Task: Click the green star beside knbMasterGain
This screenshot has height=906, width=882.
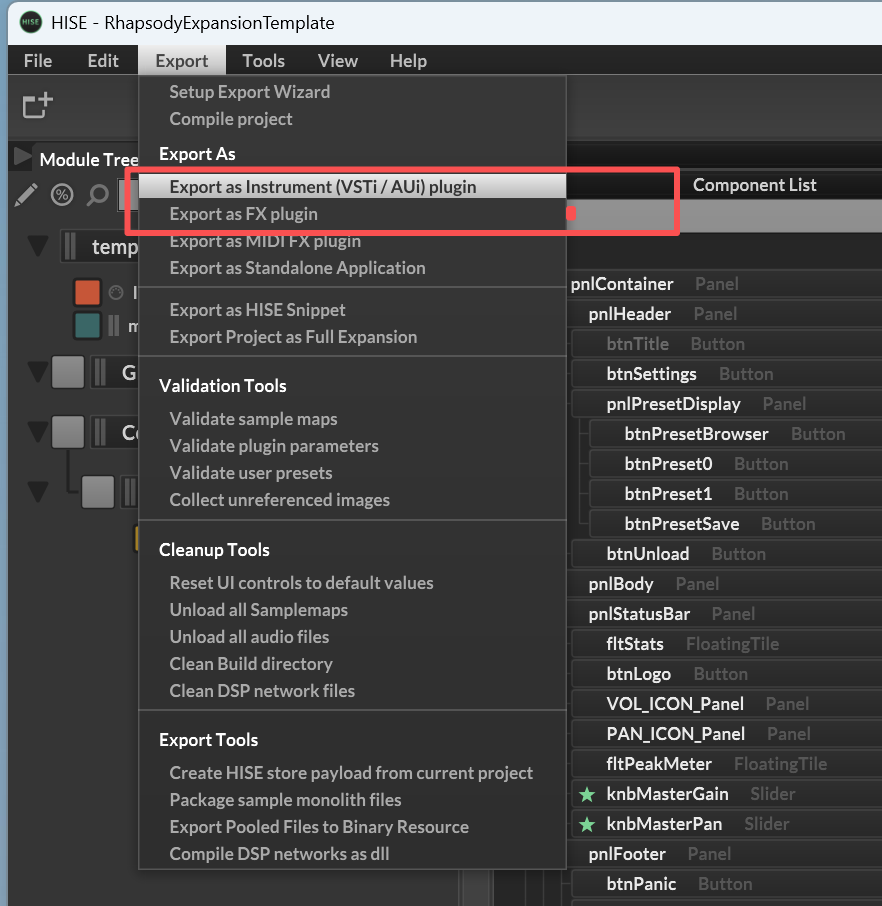Action: (587, 794)
